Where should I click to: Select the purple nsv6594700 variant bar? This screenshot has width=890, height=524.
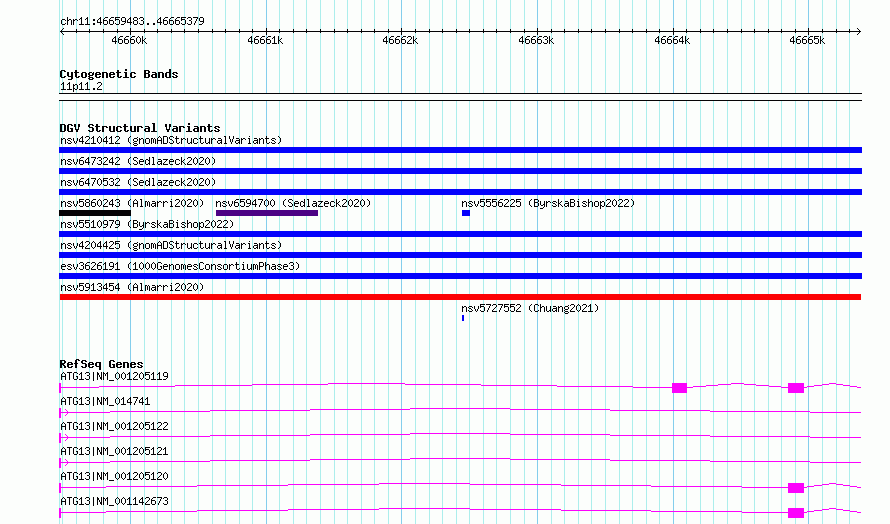[267, 213]
